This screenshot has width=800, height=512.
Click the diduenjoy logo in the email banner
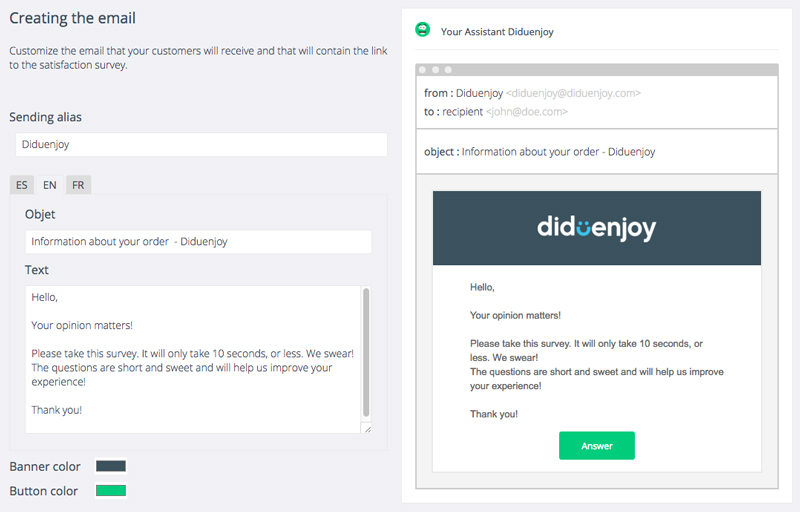click(x=596, y=228)
